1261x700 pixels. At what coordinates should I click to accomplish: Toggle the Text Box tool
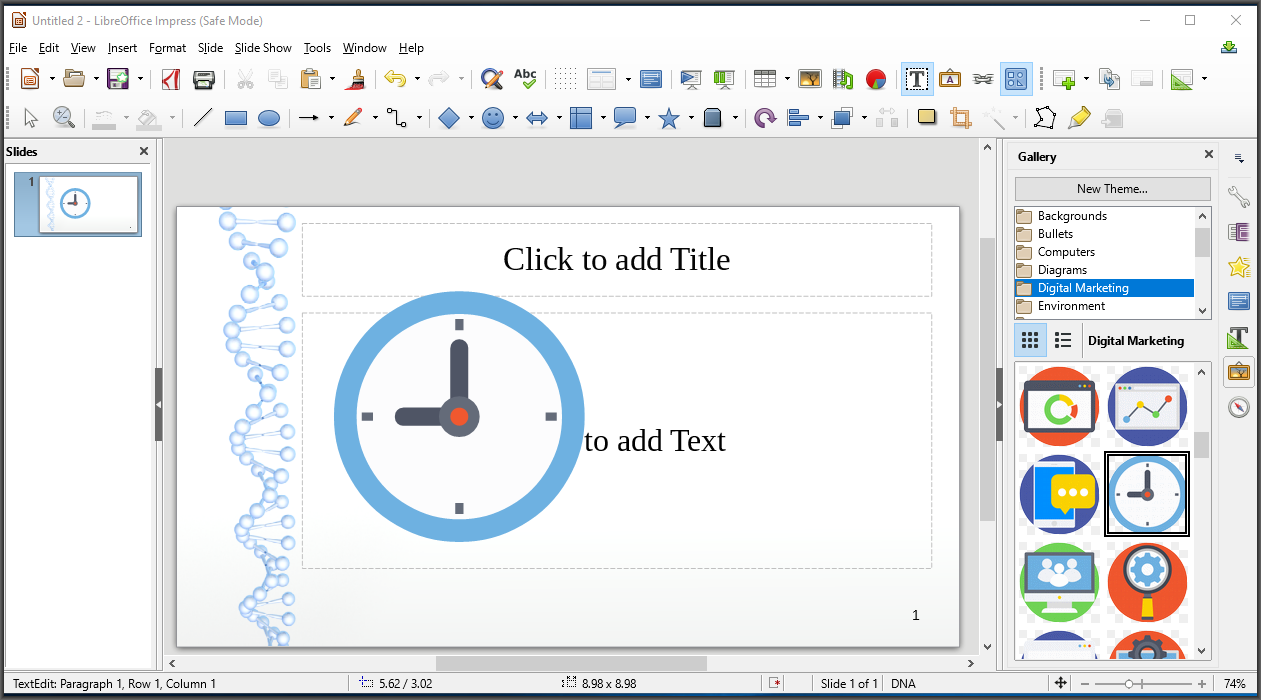pyautogui.click(x=917, y=79)
